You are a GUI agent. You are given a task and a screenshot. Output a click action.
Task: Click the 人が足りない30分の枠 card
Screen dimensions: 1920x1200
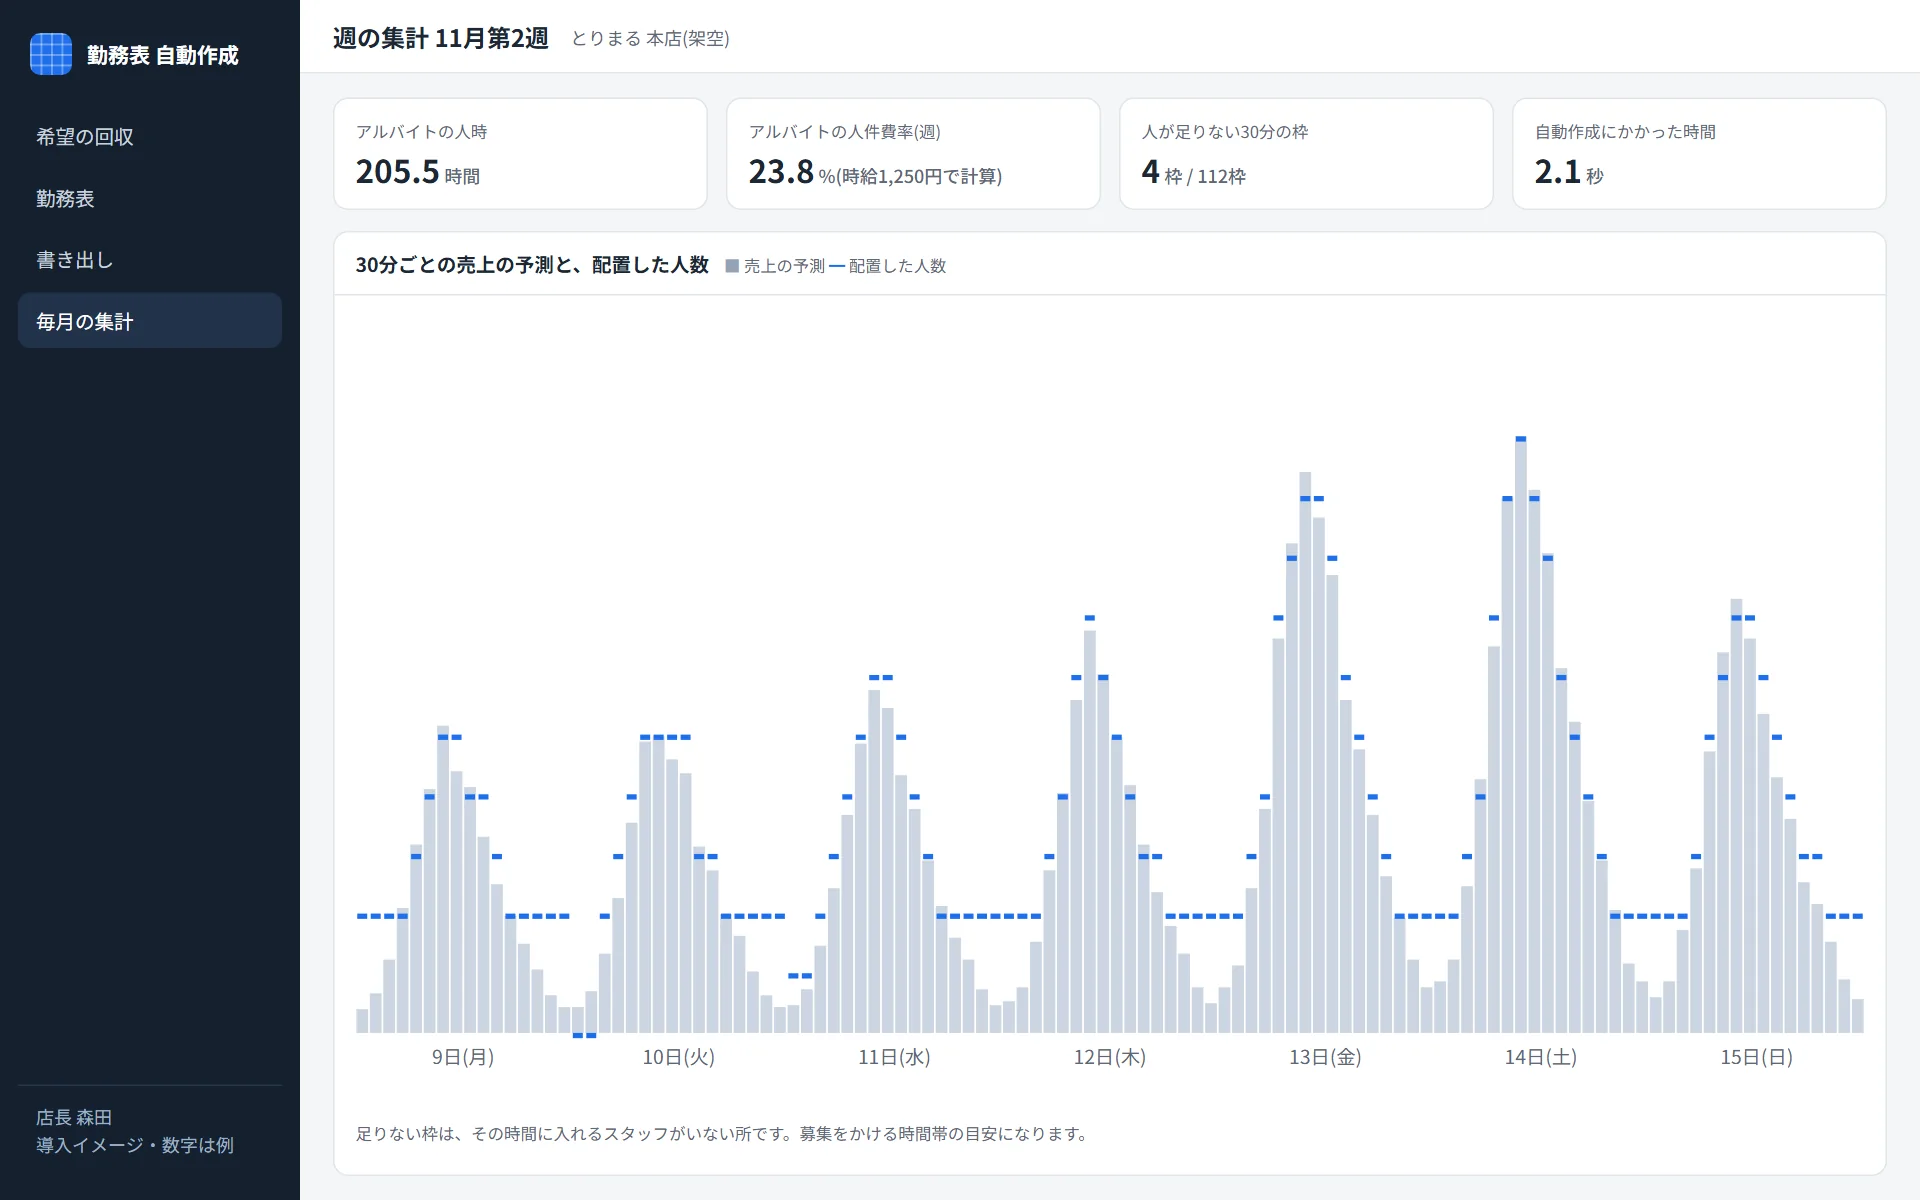[x=1306, y=153]
